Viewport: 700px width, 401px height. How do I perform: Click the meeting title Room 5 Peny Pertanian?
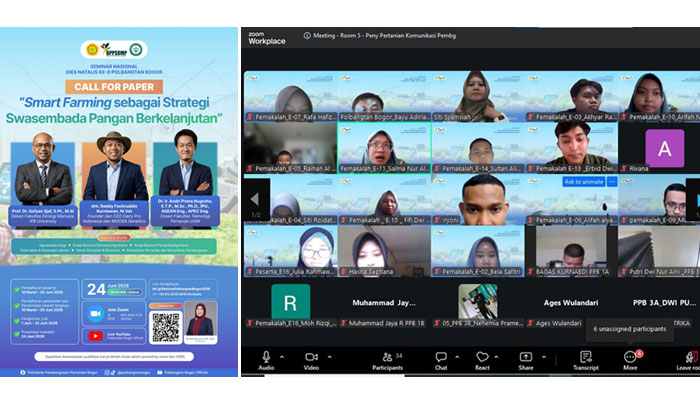click(x=384, y=36)
